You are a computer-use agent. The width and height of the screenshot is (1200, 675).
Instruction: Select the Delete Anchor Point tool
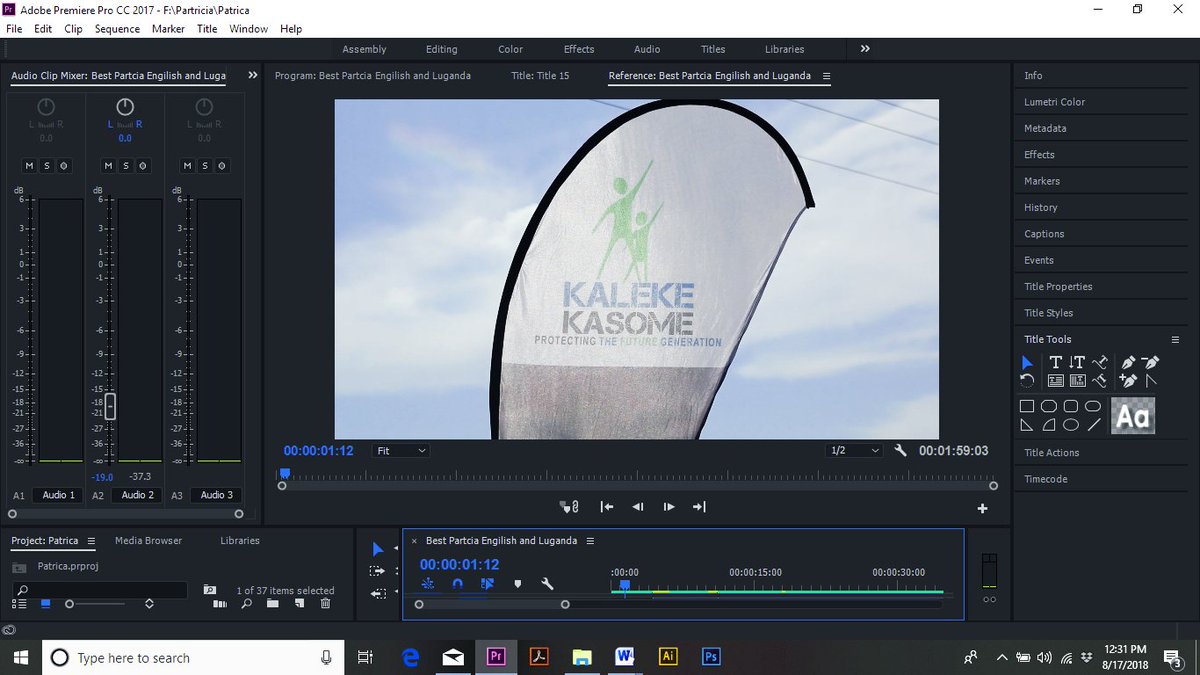(1151, 362)
